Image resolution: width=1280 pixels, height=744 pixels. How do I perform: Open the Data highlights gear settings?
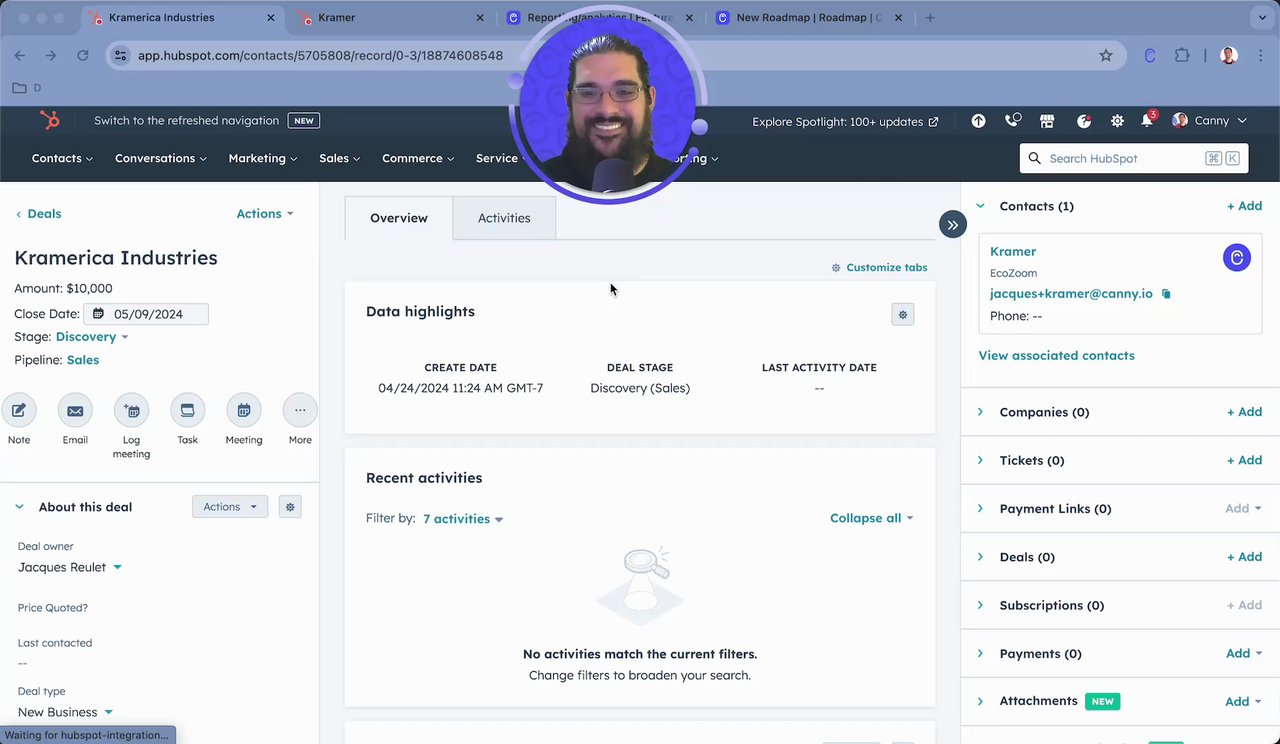tap(903, 315)
